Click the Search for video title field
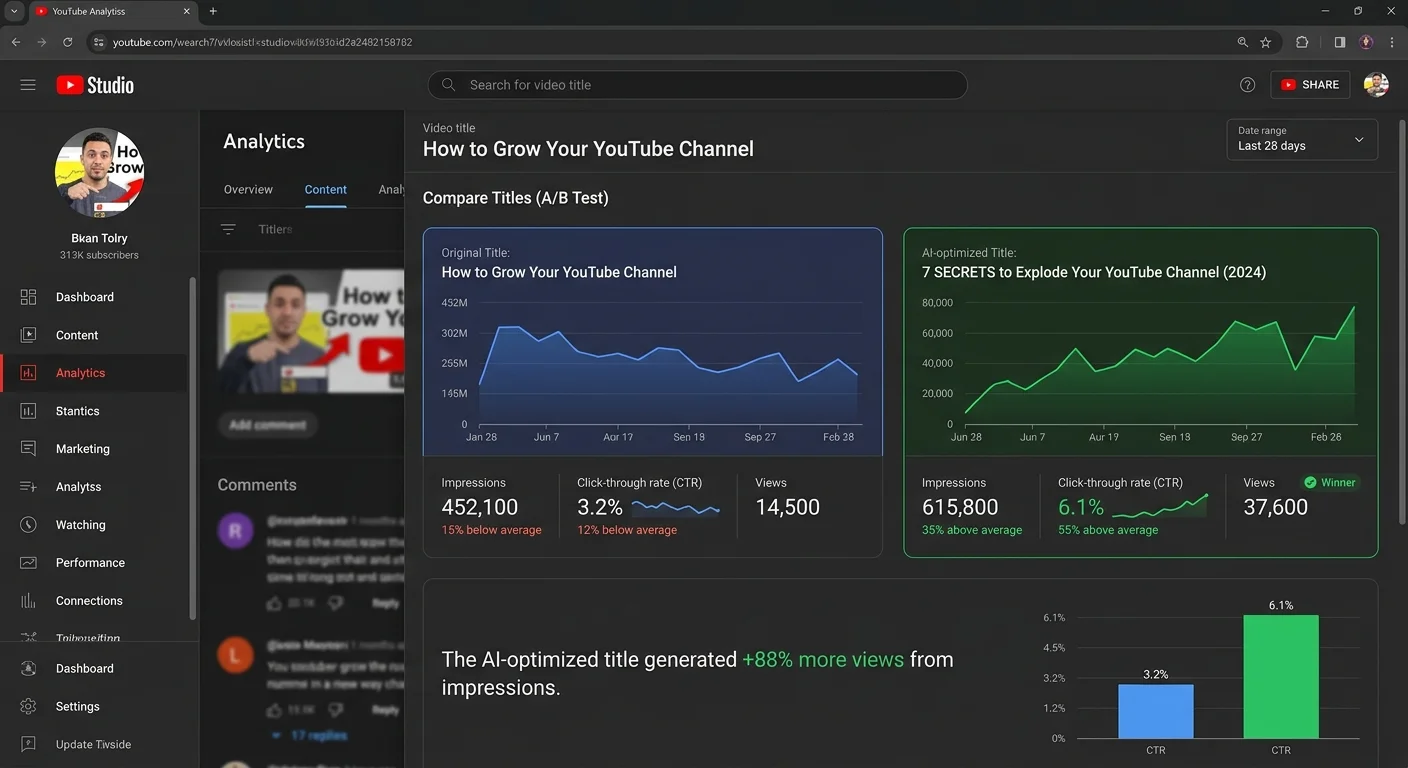Viewport: 1408px width, 768px height. [697, 85]
